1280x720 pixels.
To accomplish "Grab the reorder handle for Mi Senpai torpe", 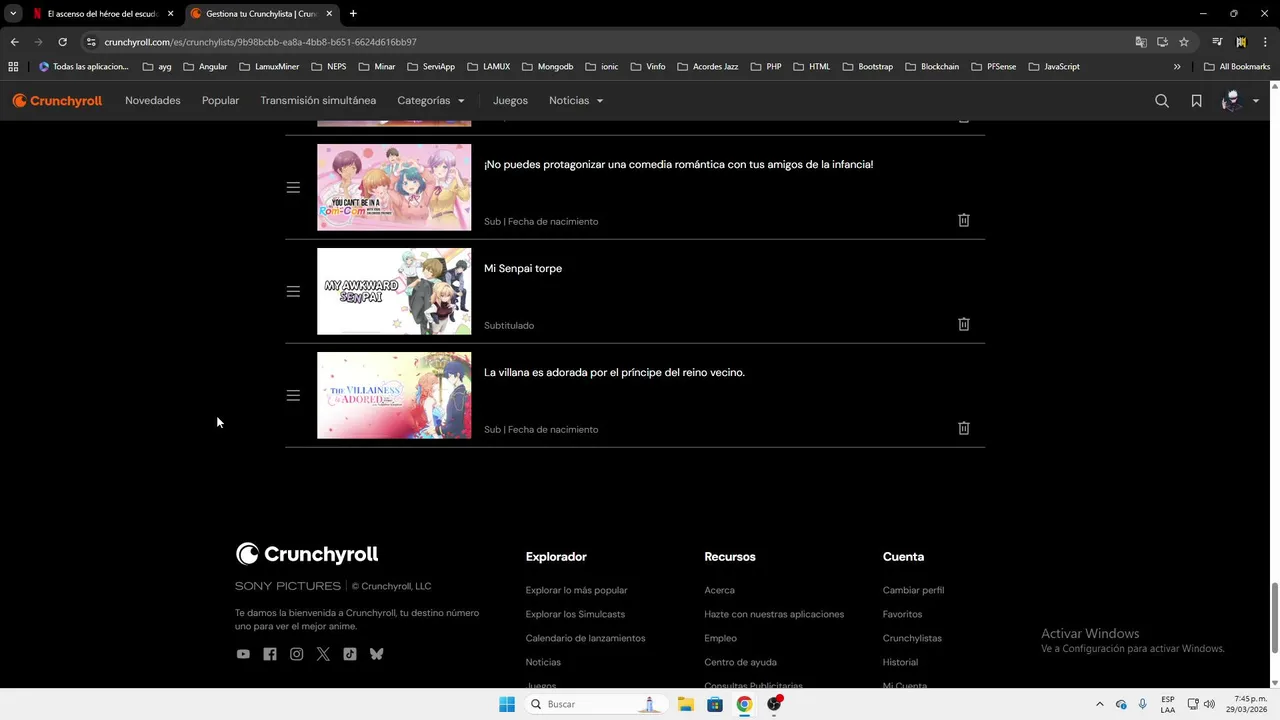I will click(x=293, y=292).
